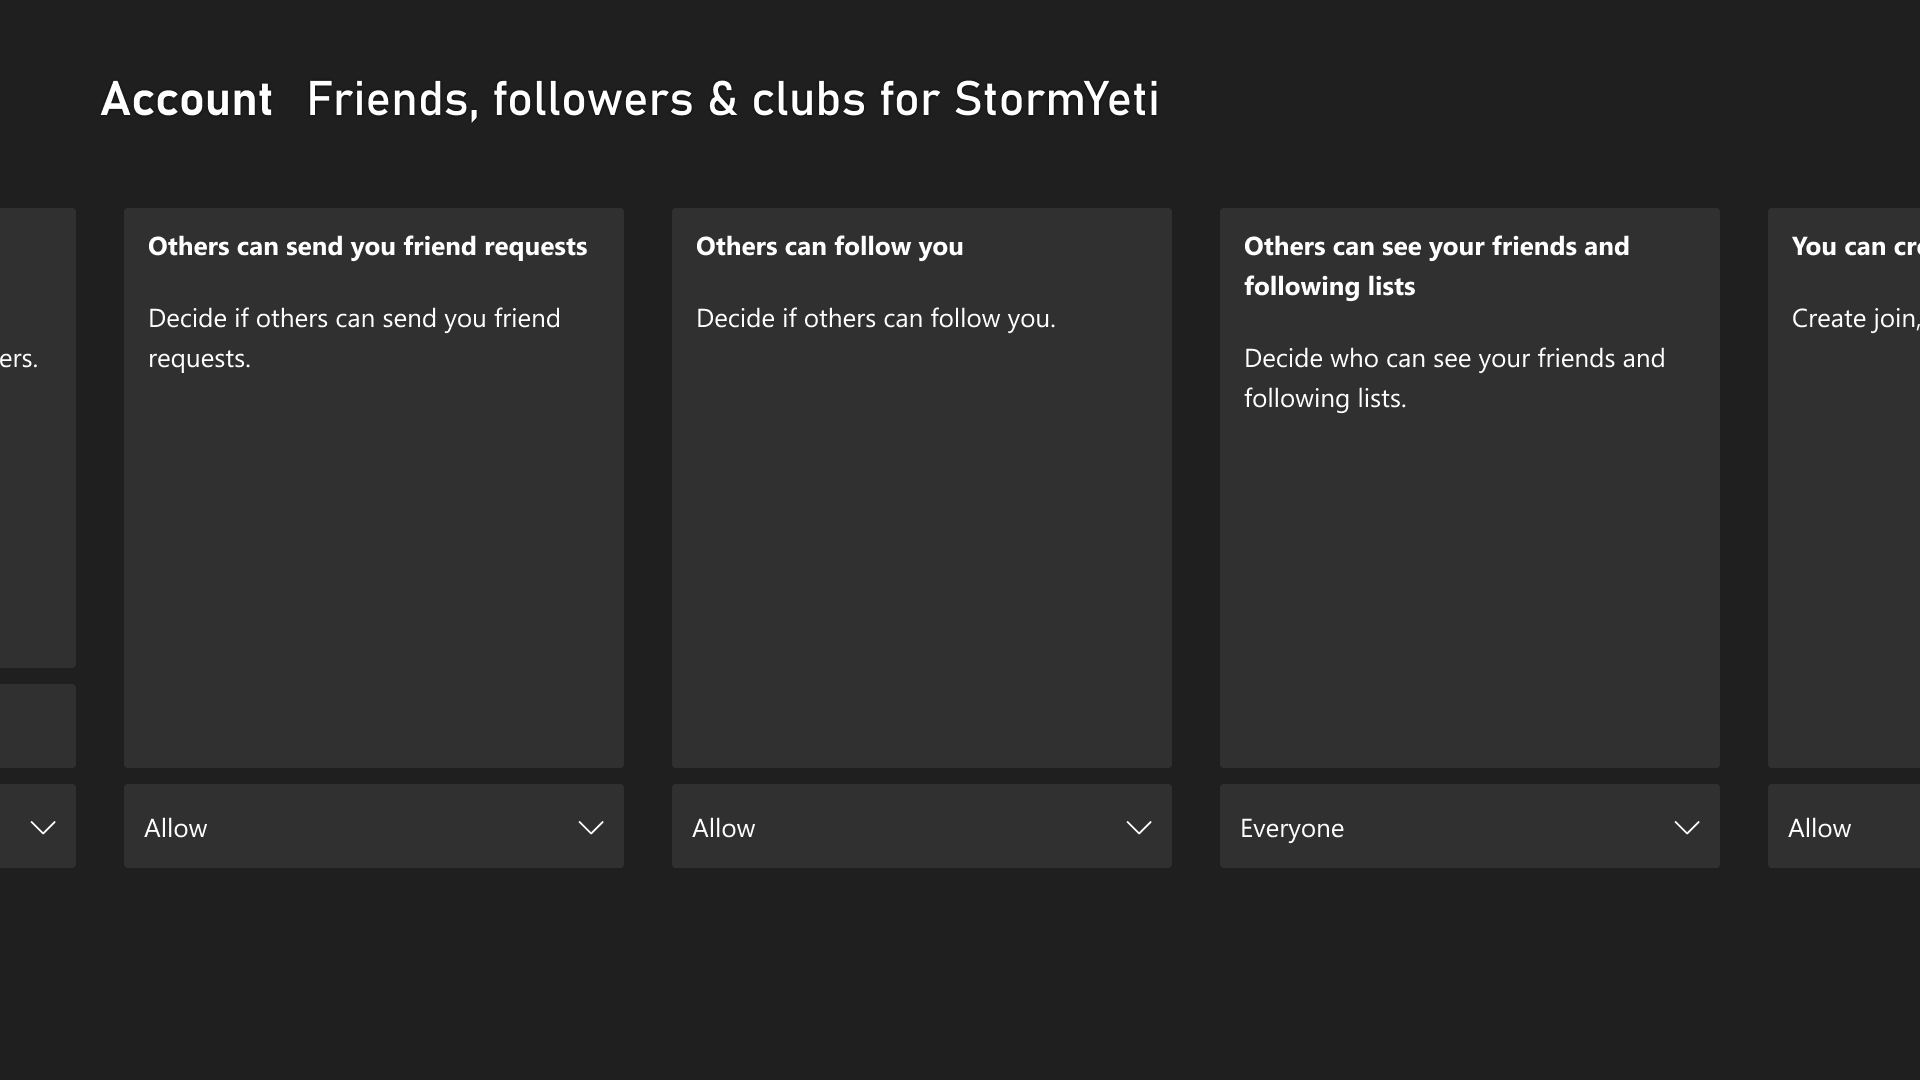Click the Account heading
Viewport: 1920px width, 1080px height.
pos(186,99)
